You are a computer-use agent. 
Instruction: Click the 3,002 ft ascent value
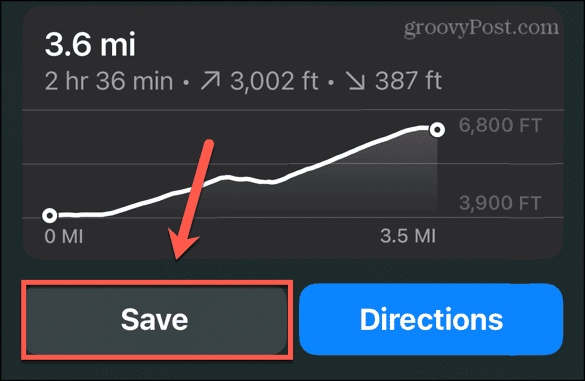click(x=274, y=81)
